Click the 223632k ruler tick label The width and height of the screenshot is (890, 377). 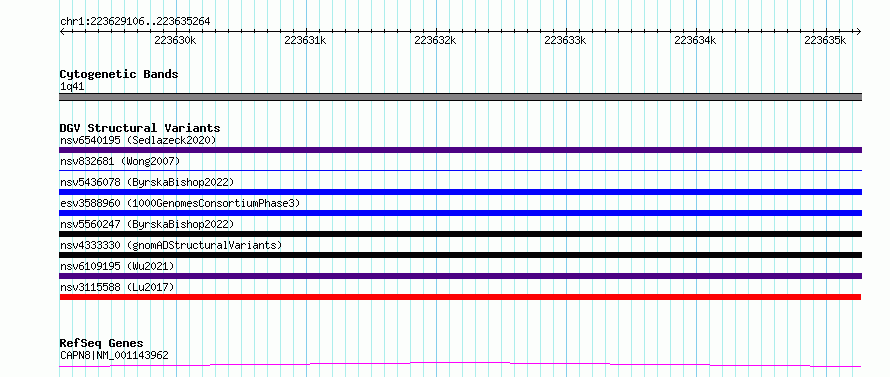pyautogui.click(x=435, y=40)
